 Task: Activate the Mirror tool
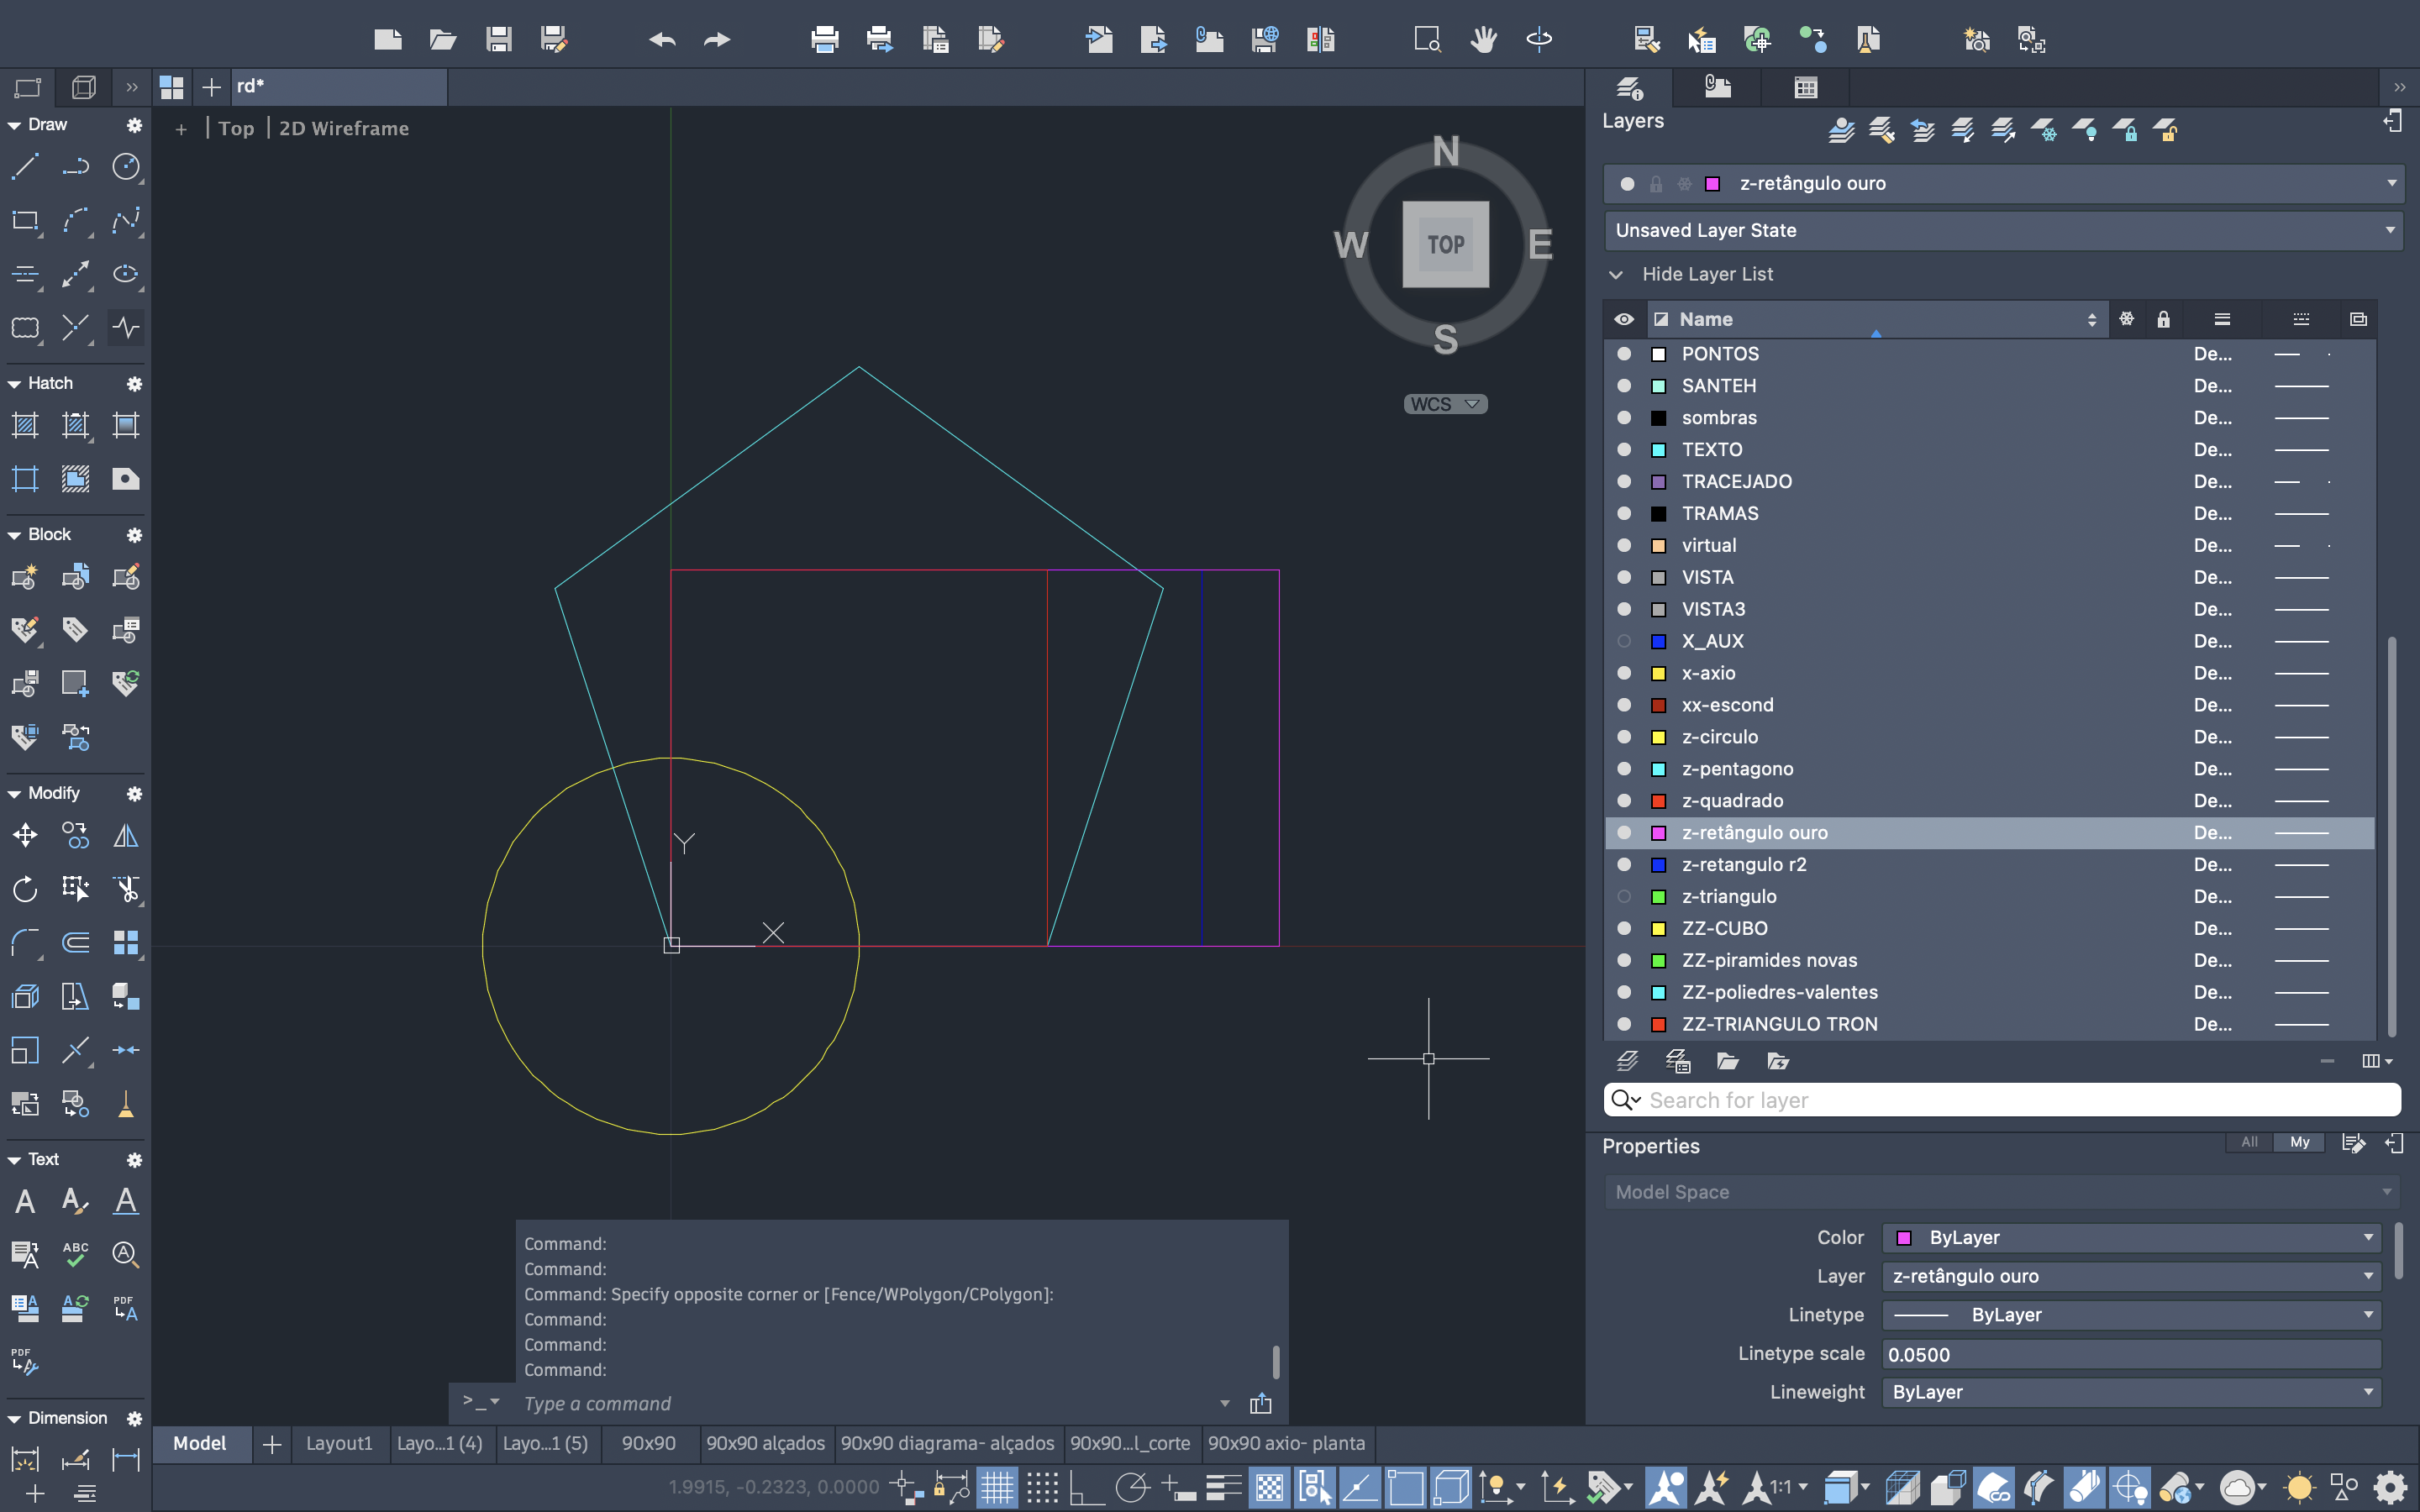point(126,835)
